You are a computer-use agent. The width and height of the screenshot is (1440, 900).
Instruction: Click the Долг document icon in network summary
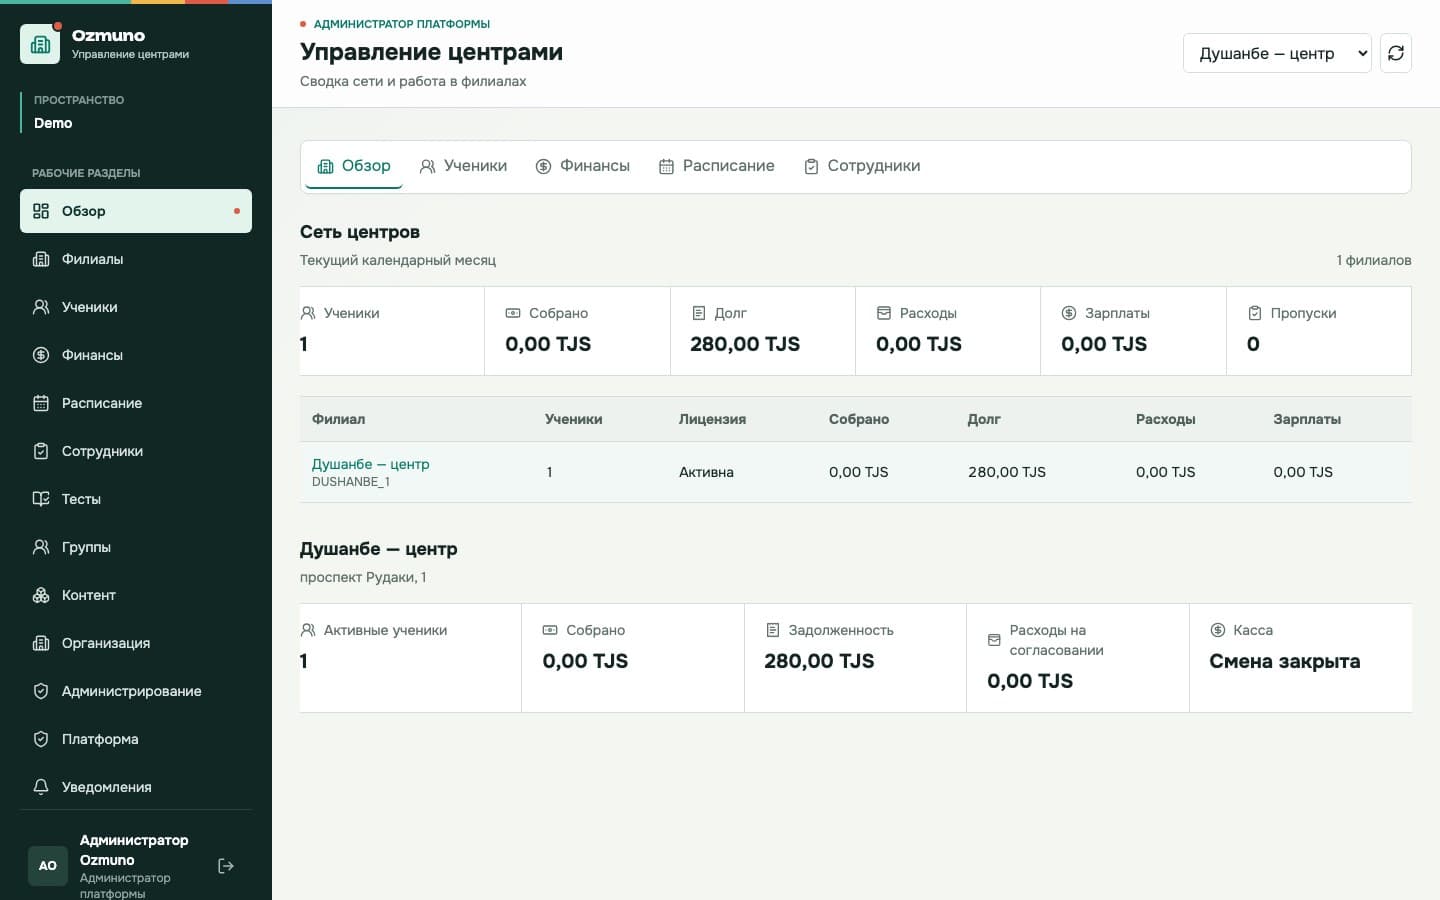pyautogui.click(x=699, y=313)
